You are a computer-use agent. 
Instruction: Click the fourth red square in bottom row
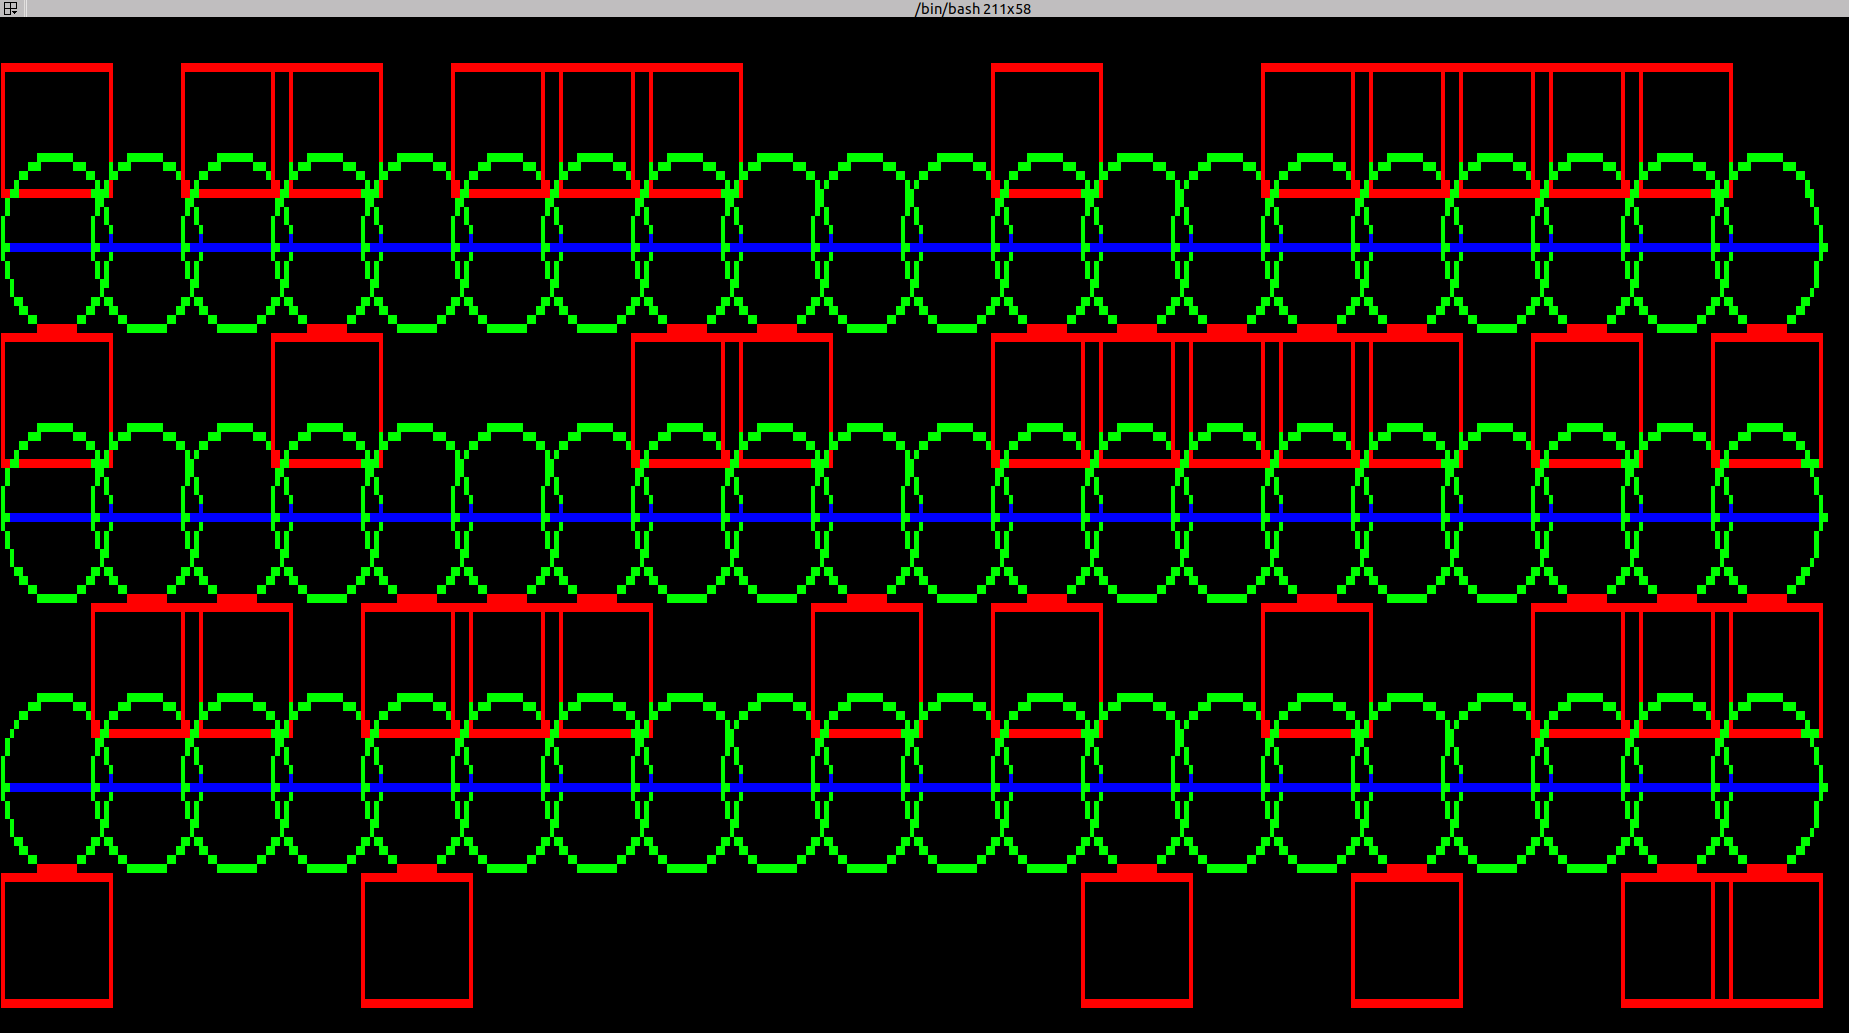pos(1407,940)
